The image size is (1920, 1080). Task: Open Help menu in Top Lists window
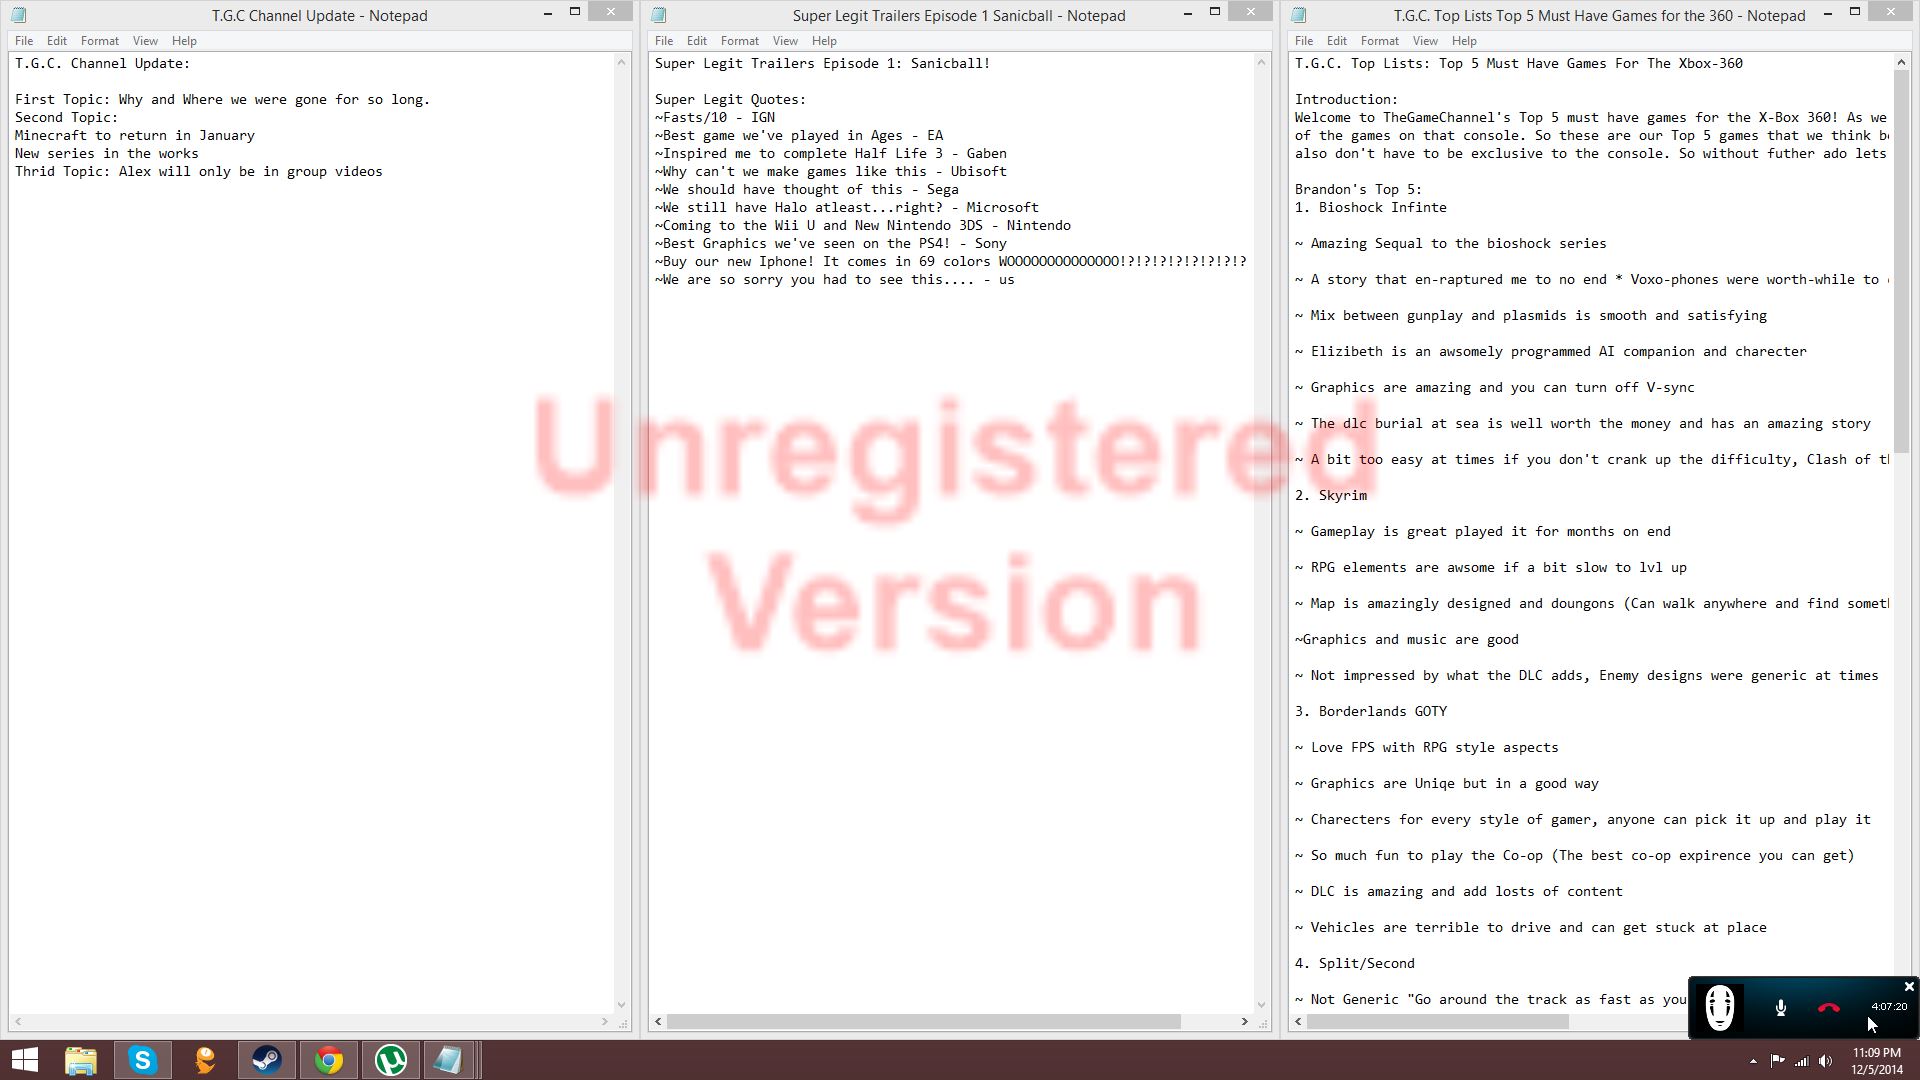pyautogui.click(x=1464, y=41)
